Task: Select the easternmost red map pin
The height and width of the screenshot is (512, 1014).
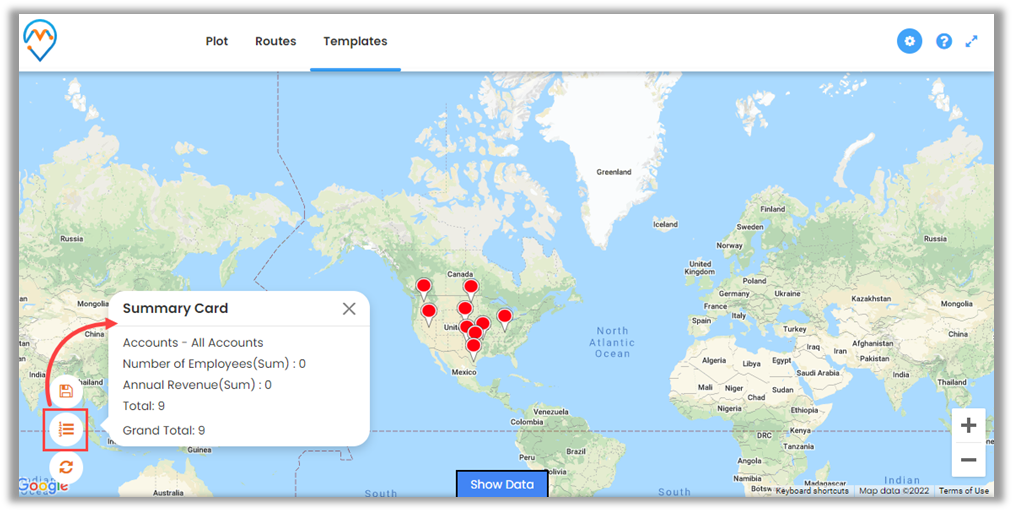Action: coord(505,318)
